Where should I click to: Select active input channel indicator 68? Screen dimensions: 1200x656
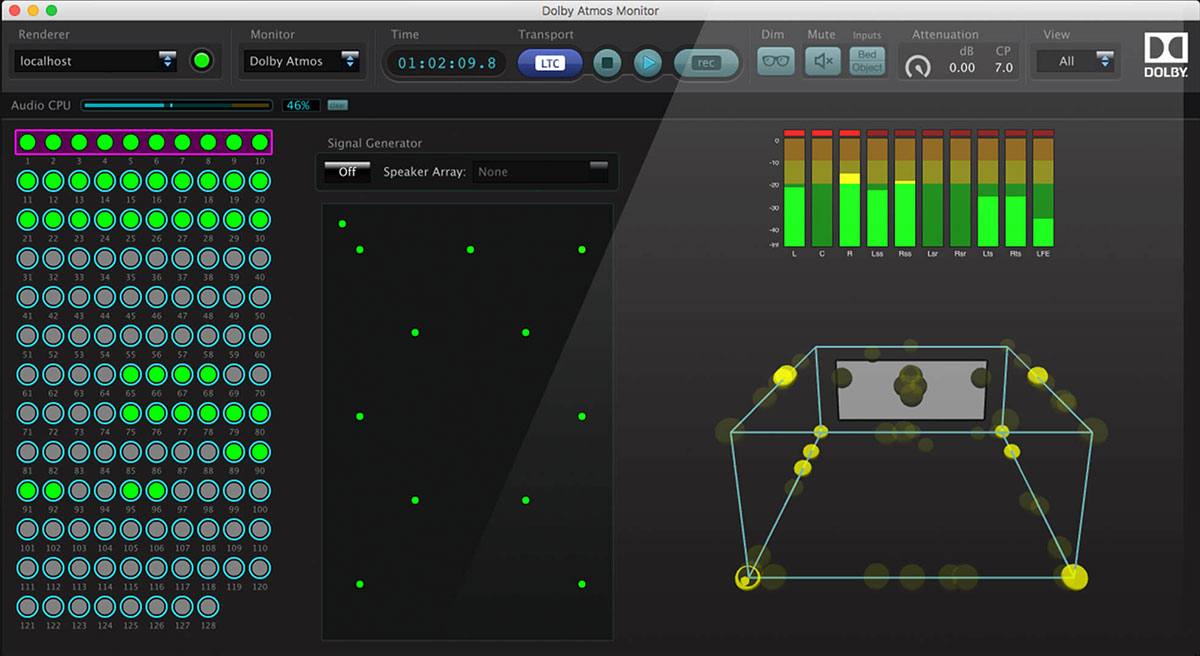(208, 374)
